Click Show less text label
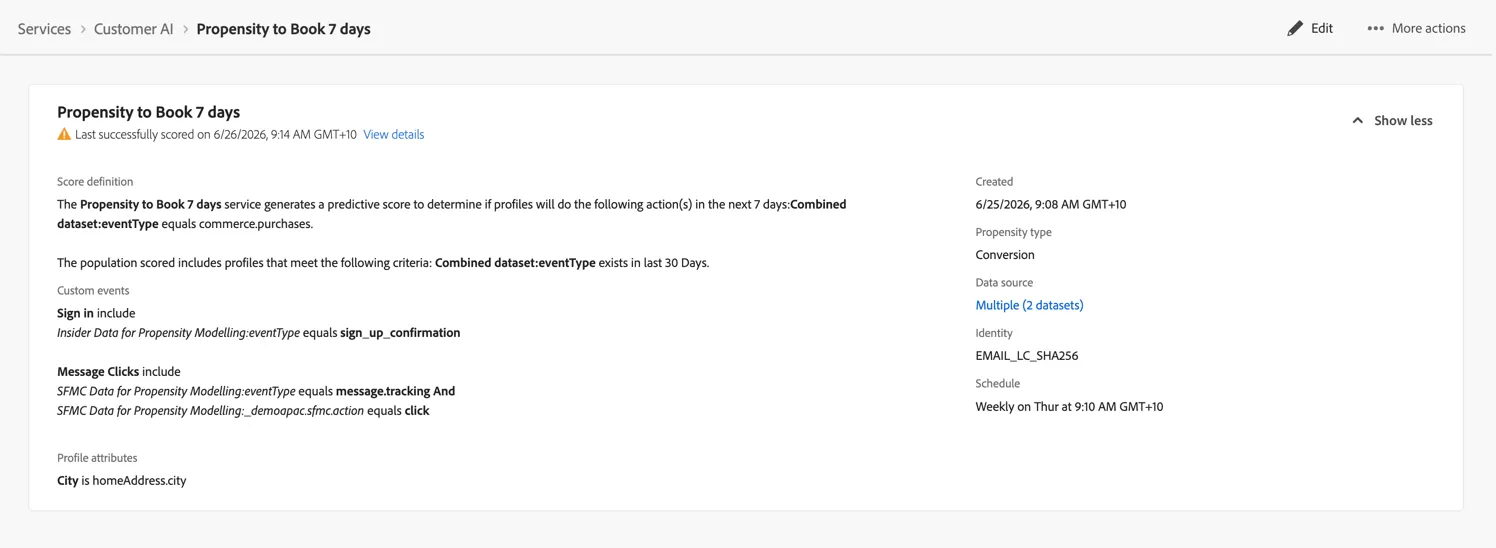Screen dimensions: 1496x548 (1403, 120)
